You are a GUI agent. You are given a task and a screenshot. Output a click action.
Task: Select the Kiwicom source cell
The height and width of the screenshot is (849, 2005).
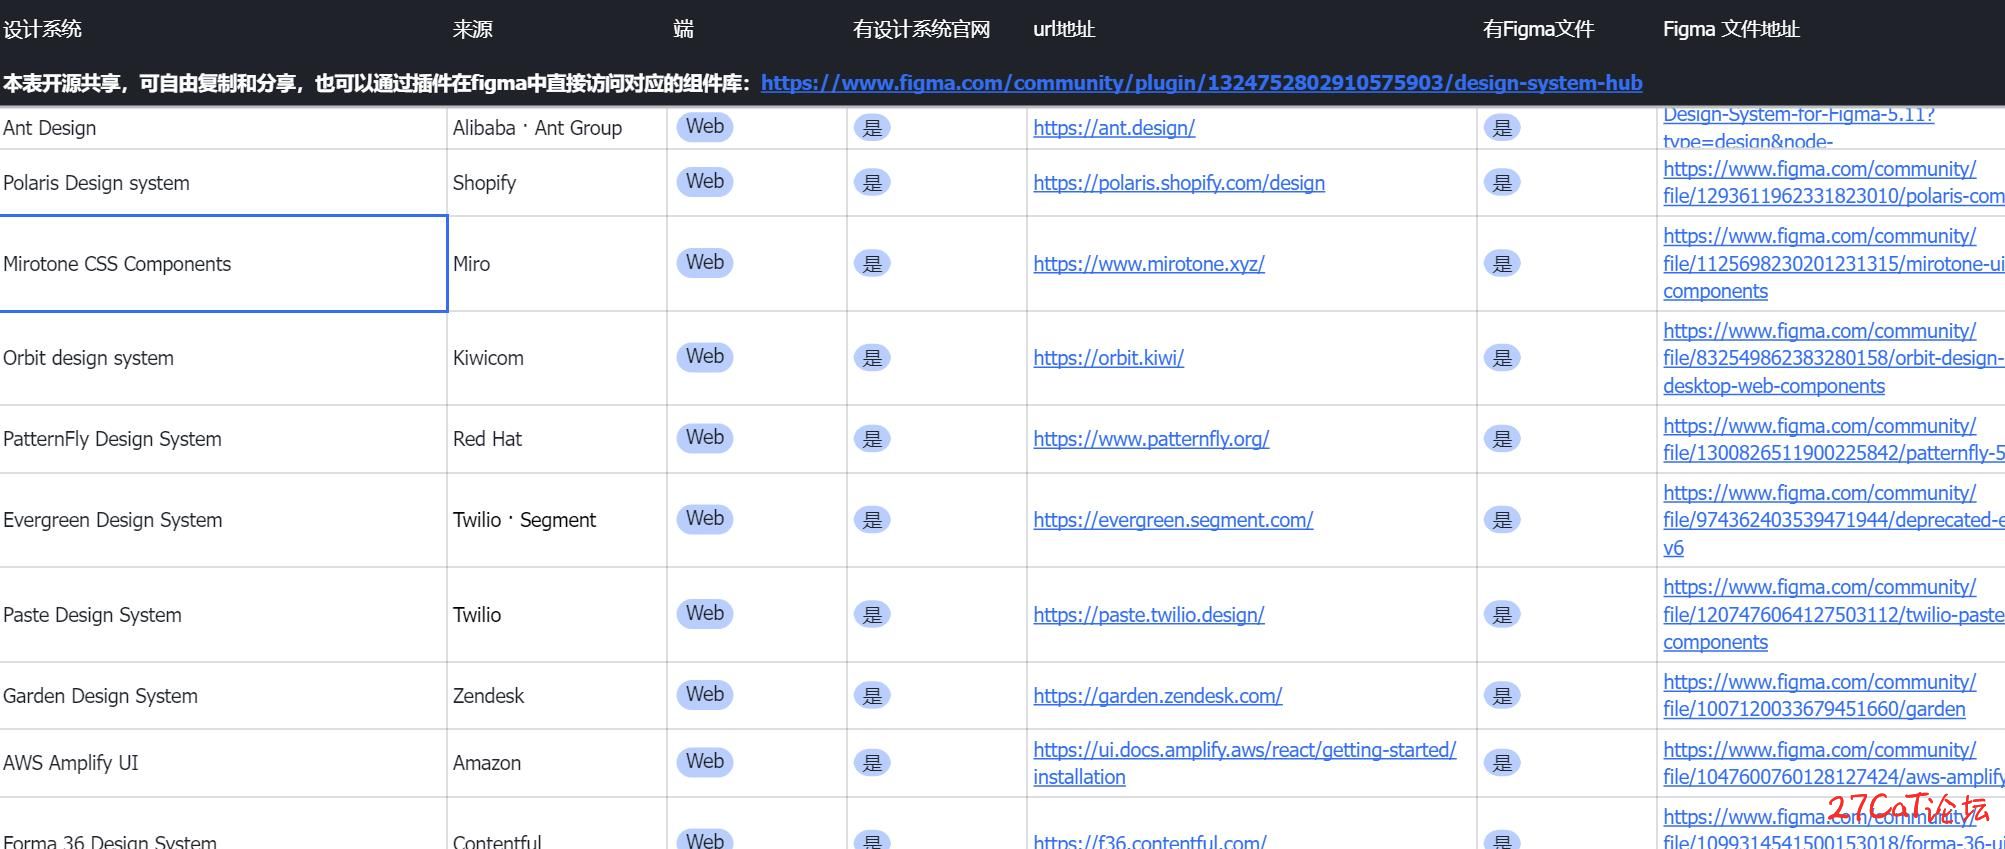coord(557,358)
